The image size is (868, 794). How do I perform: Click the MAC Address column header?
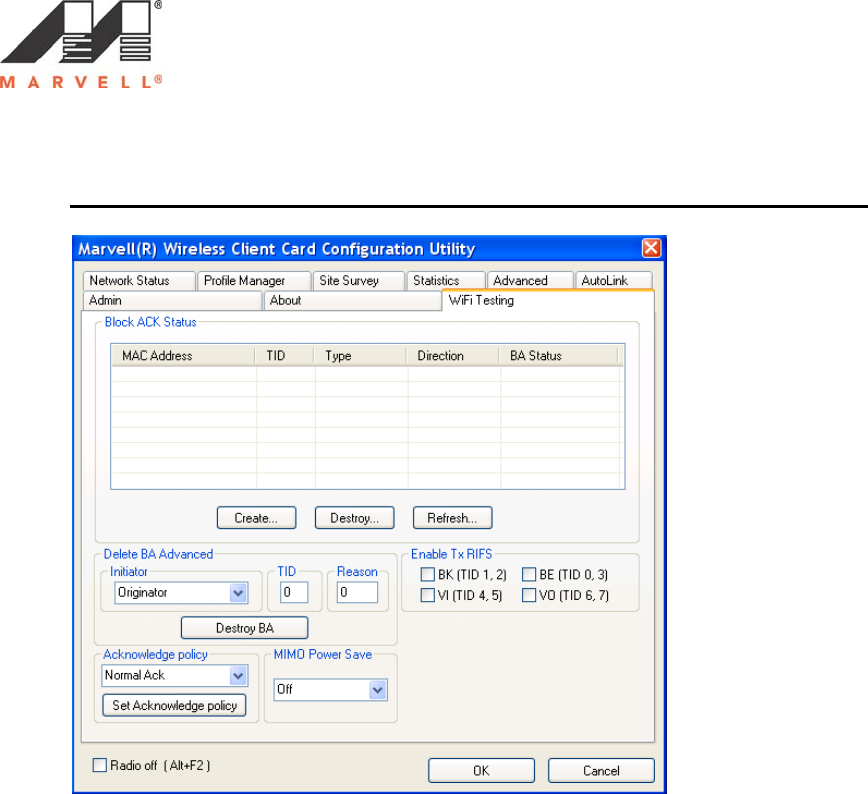[183, 355]
